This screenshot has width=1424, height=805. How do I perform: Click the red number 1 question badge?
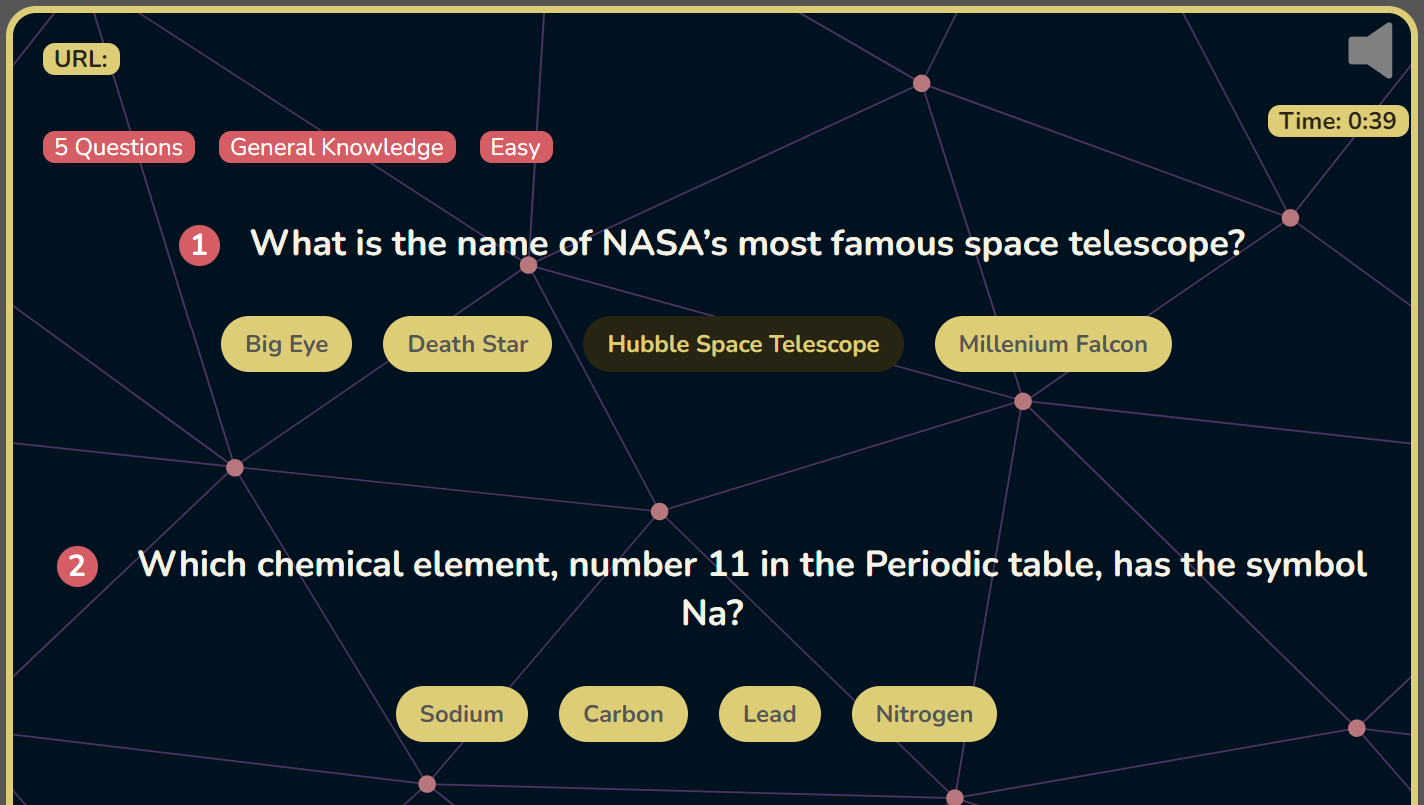pos(199,245)
